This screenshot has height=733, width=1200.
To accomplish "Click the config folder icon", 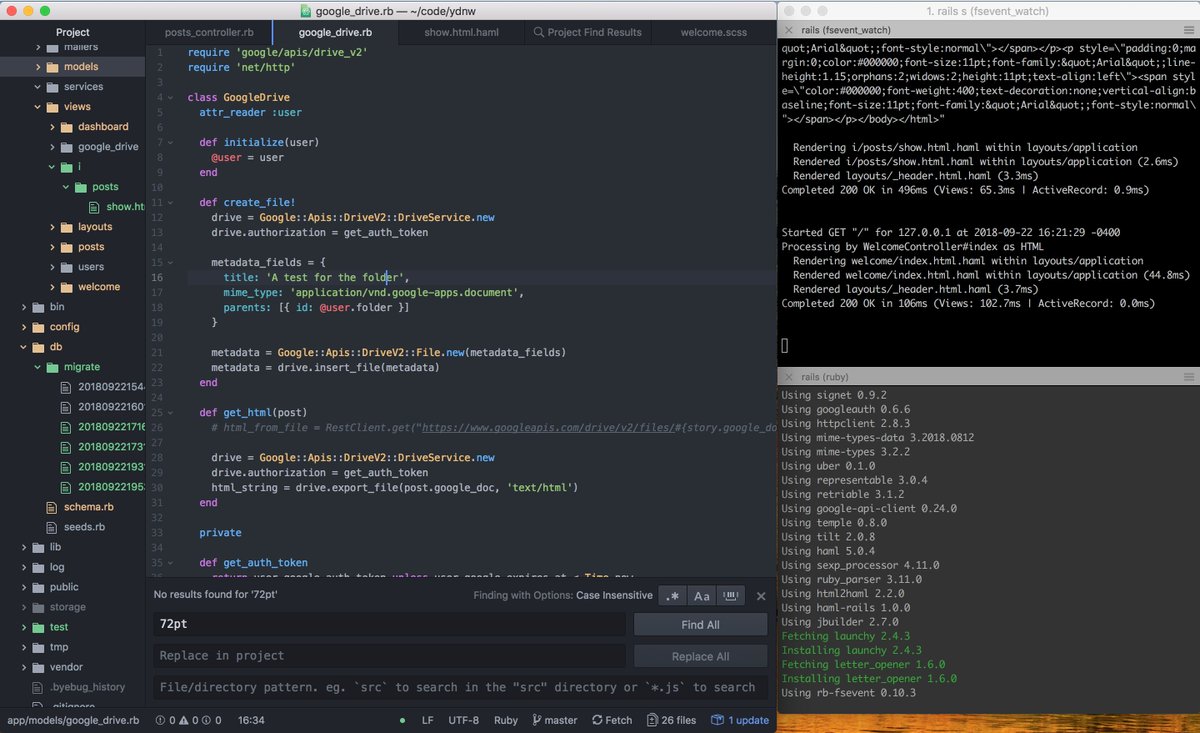I will tap(38, 327).
